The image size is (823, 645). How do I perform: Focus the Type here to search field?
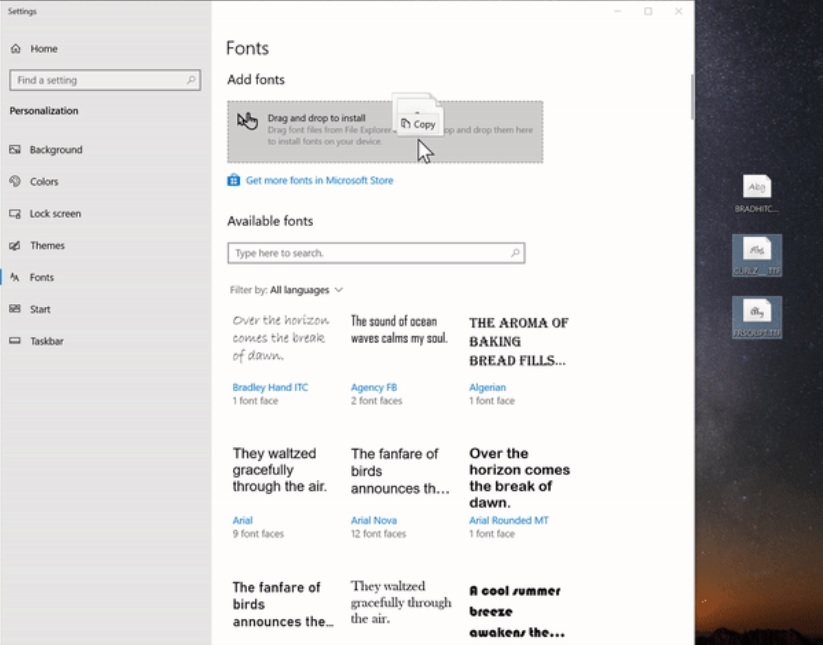(368, 253)
